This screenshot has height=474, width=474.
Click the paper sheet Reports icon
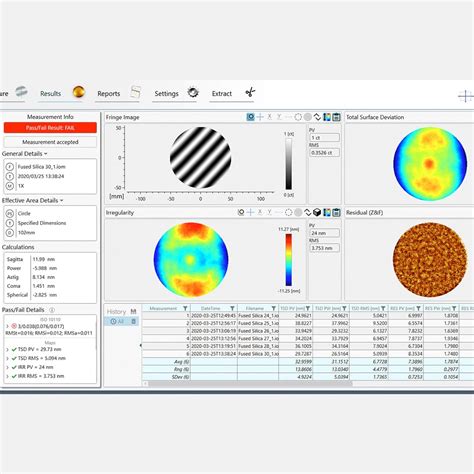tap(135, 92)
